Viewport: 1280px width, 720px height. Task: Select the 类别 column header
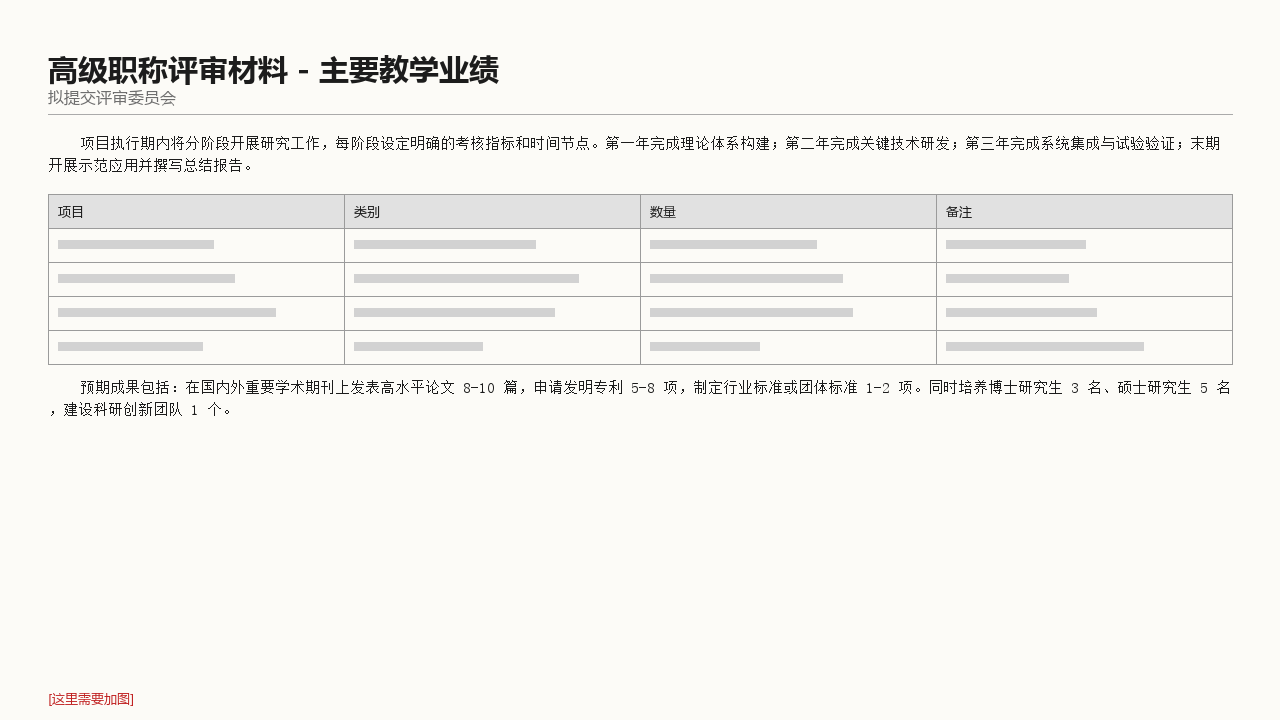492,212
